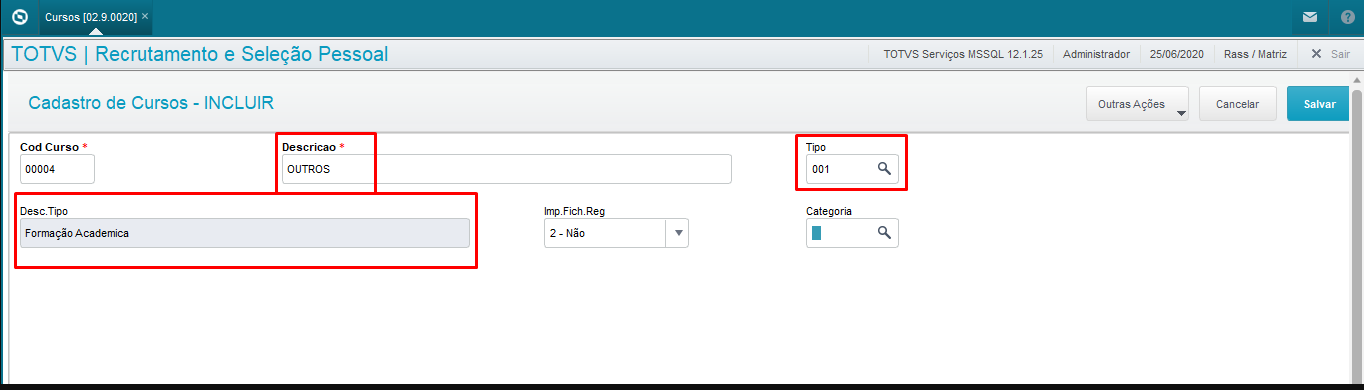The image size is (1364, 390).
Task: Click the Categoria input field
Action: point(852,233)
